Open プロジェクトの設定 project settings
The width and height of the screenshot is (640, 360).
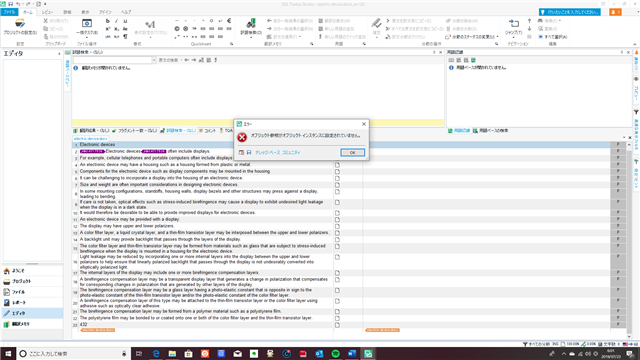point(20,27)
